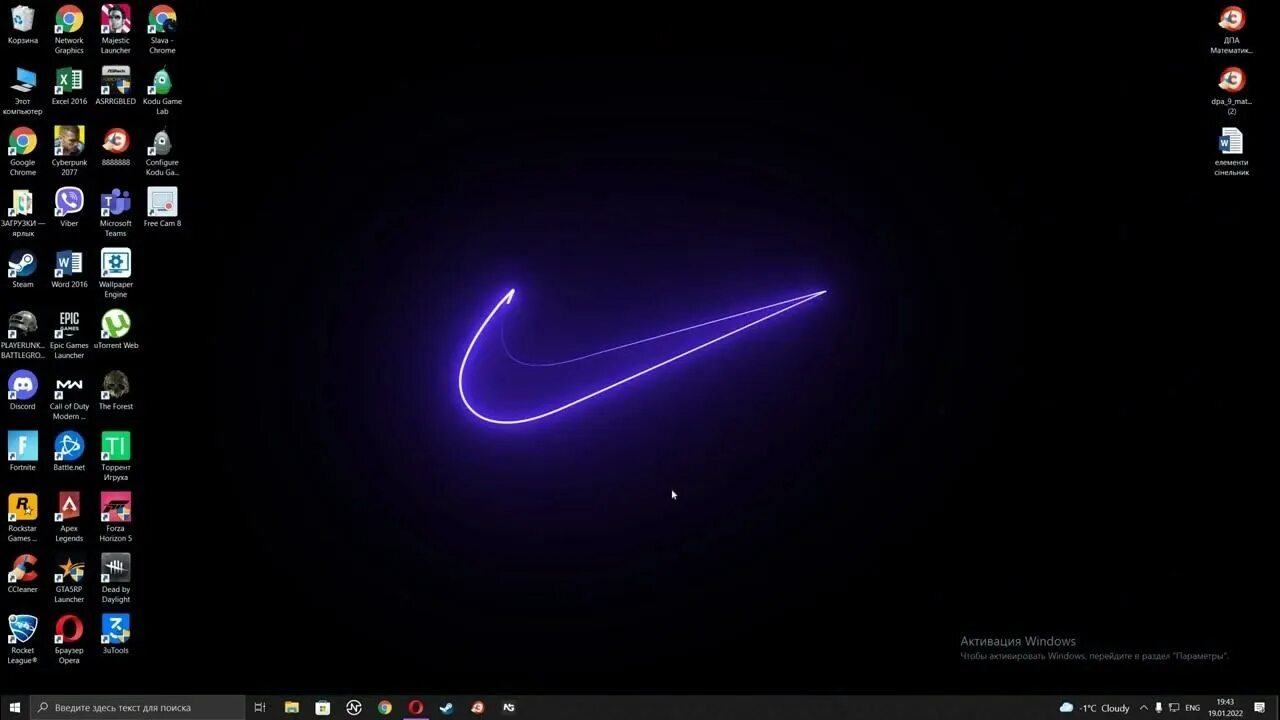Select the Epic Games Launcher icon
This screenshot has height=720, width=1280.
tap(69, 335)
